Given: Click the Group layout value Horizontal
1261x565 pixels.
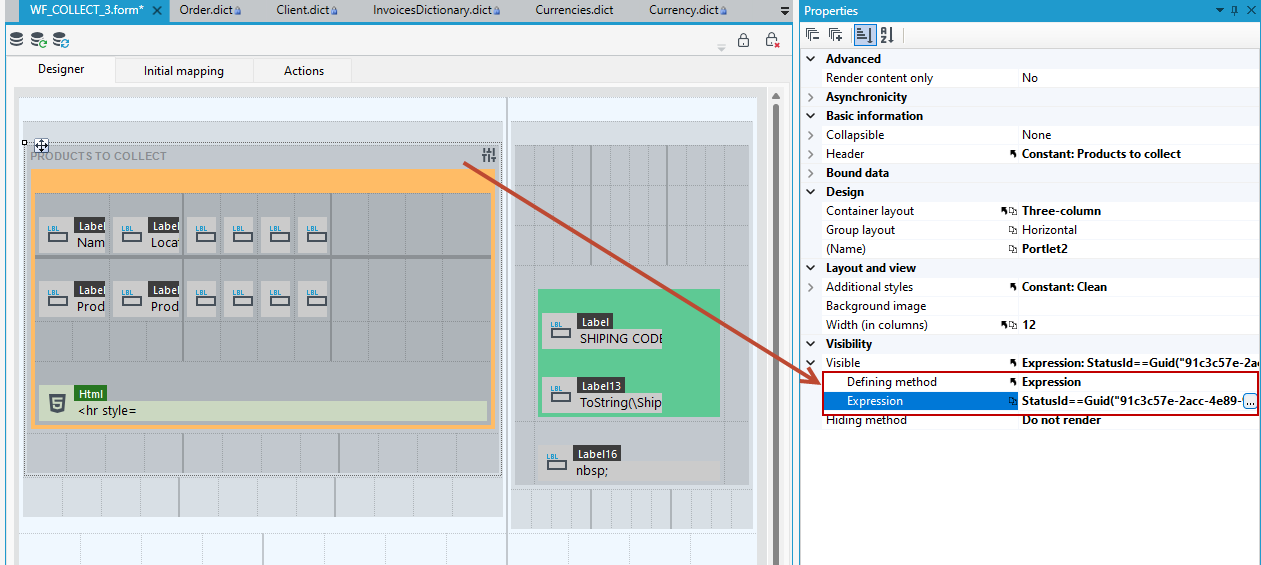Looking at the screenshot, I should (1052, 230).
